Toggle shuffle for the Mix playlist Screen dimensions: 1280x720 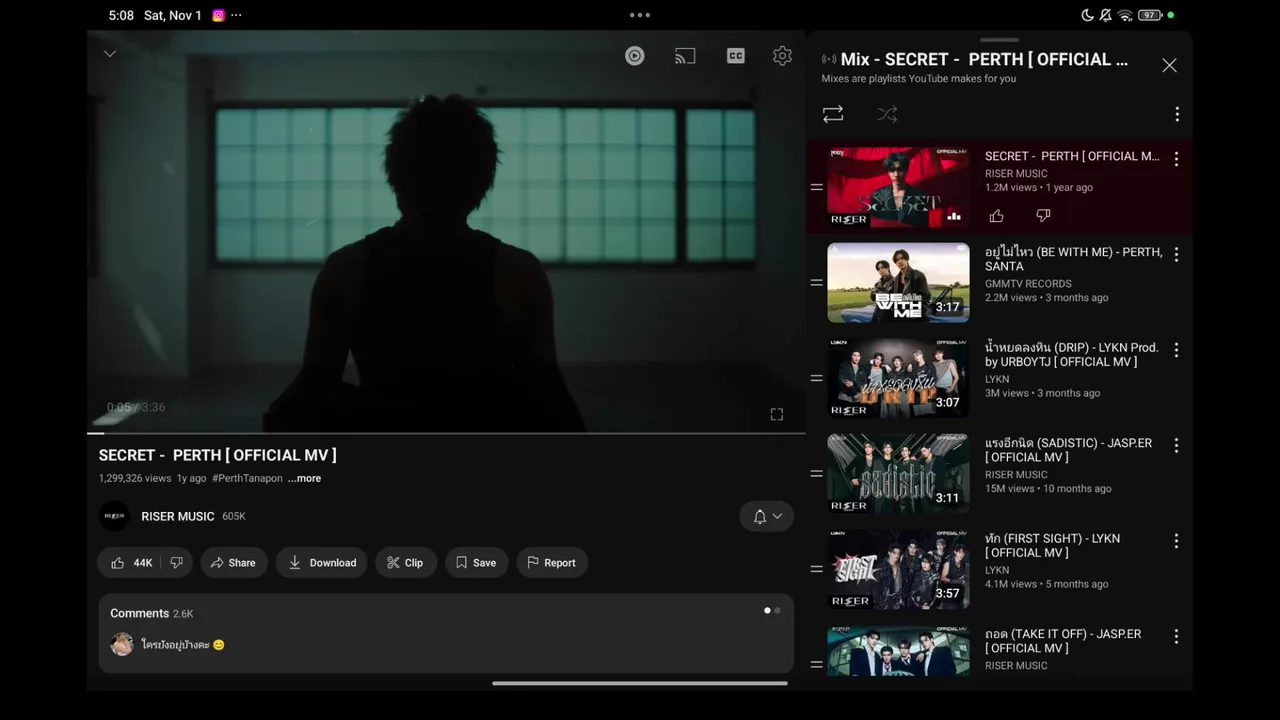887,115
